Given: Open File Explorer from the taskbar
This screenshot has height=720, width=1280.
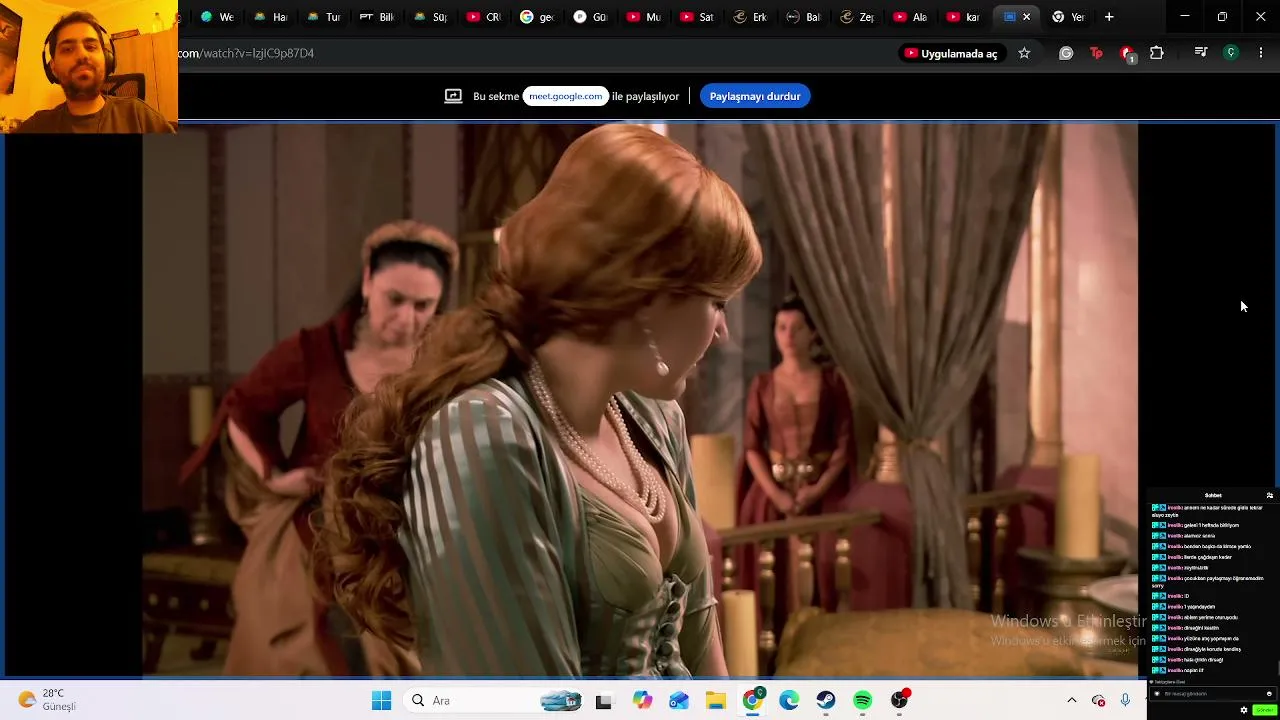Looking at the screenshot, I should [715, 701].
